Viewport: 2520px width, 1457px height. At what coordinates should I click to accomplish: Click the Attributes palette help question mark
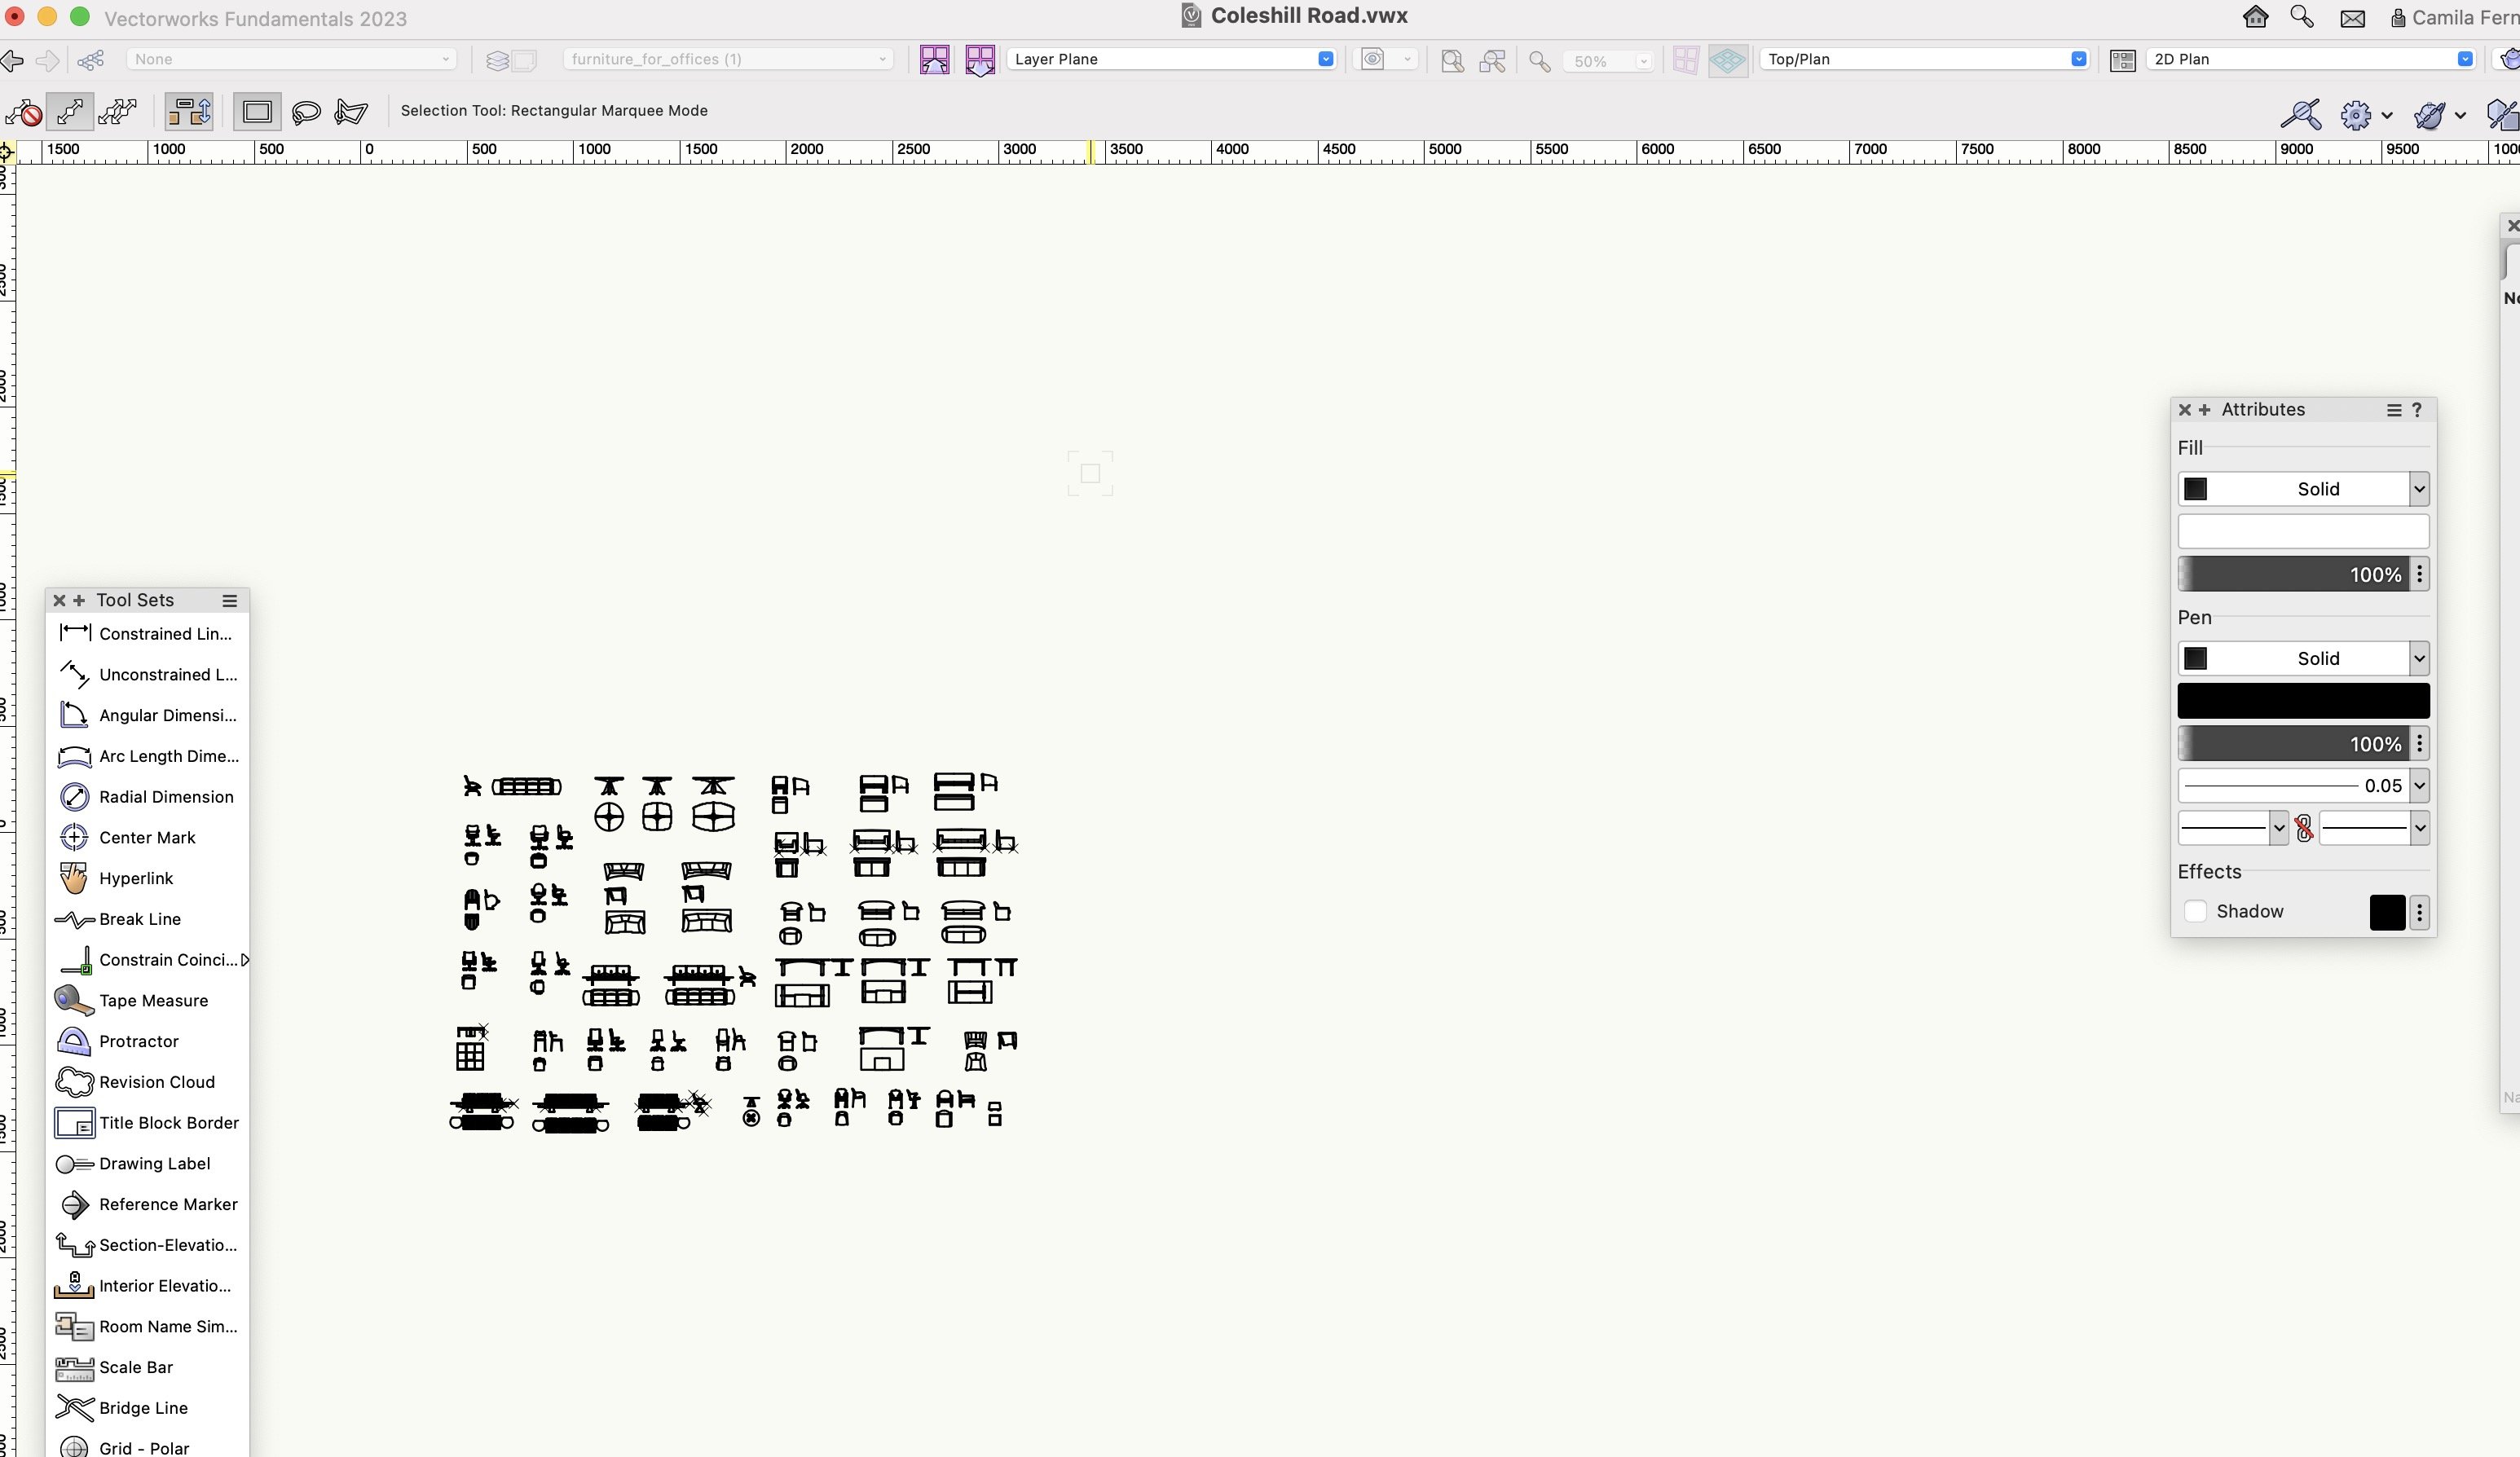pyautogui.click(x=2417, y=410)
